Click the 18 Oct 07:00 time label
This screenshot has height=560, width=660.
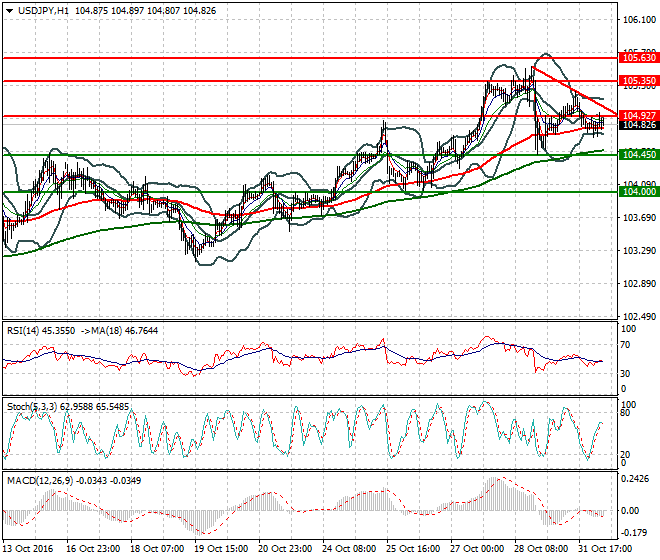tap(157, 549)
